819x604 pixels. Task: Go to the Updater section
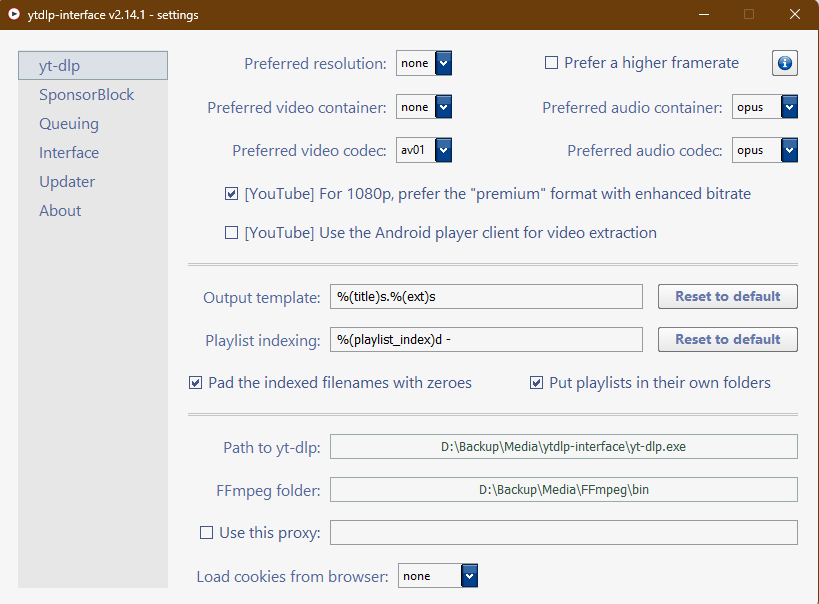(67, 182)
